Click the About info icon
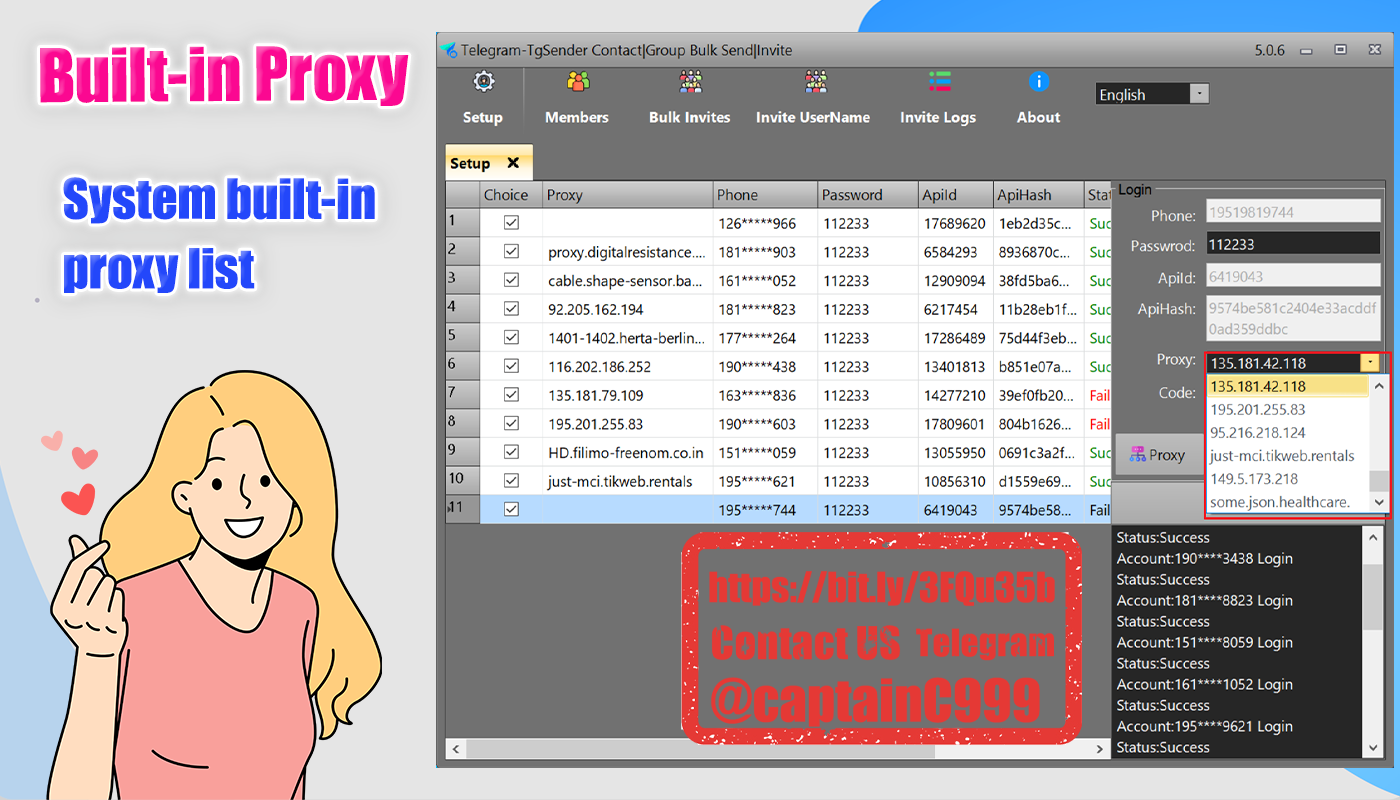The width and height of the screenshot is (1400, 800). click(1038, 80)
